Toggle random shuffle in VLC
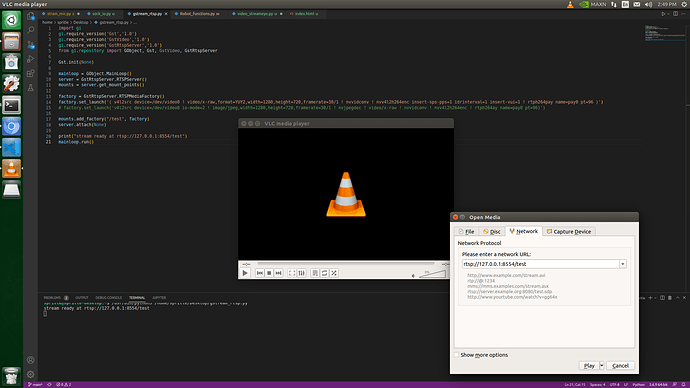This screenshot has width=690, height=388. [334, 273]
